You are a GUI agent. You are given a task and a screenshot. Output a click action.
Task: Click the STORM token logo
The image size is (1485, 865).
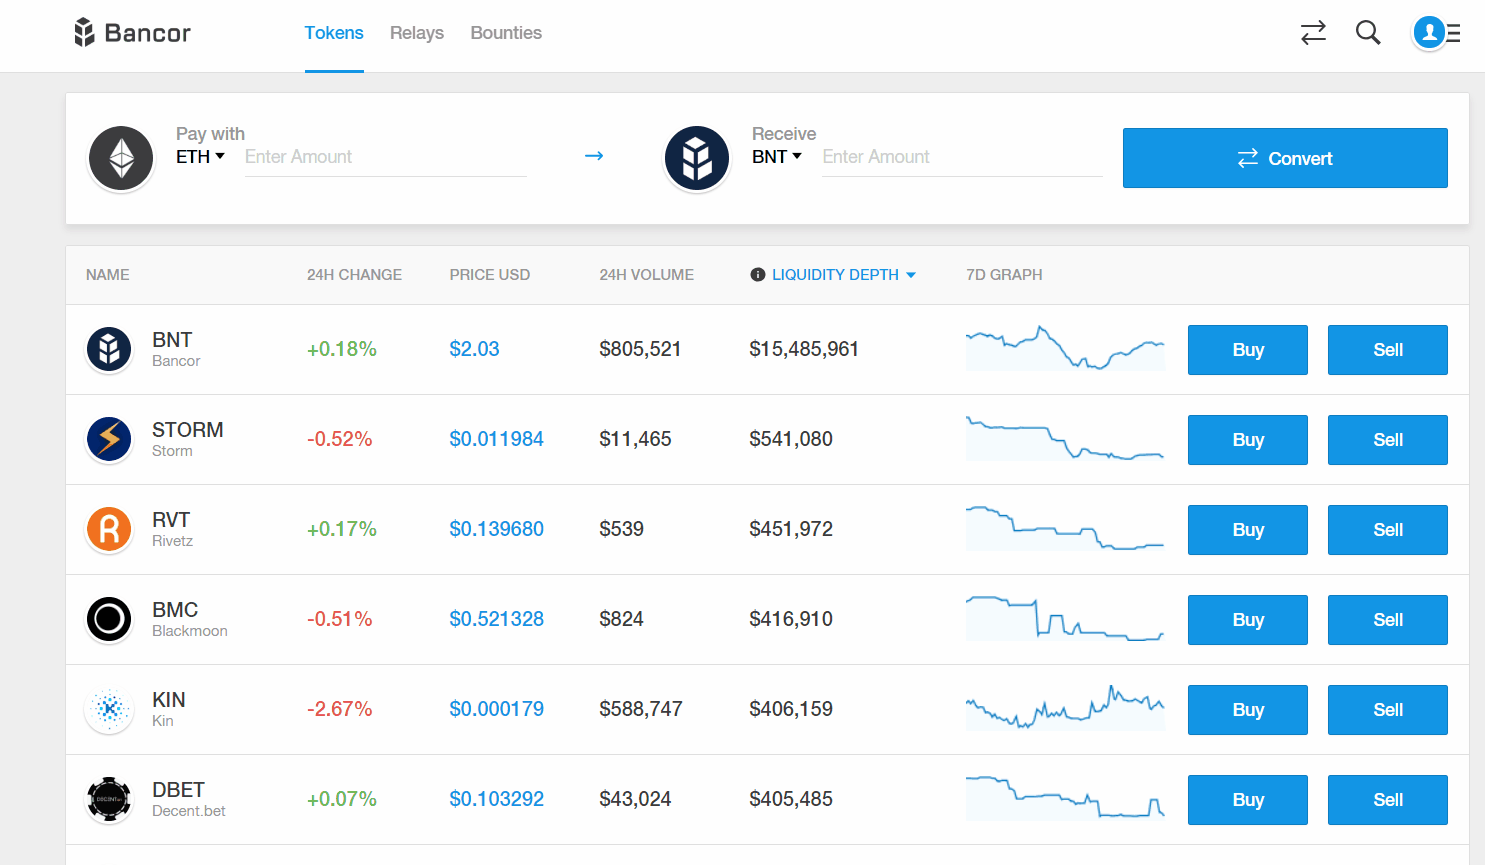pos(109,440)
